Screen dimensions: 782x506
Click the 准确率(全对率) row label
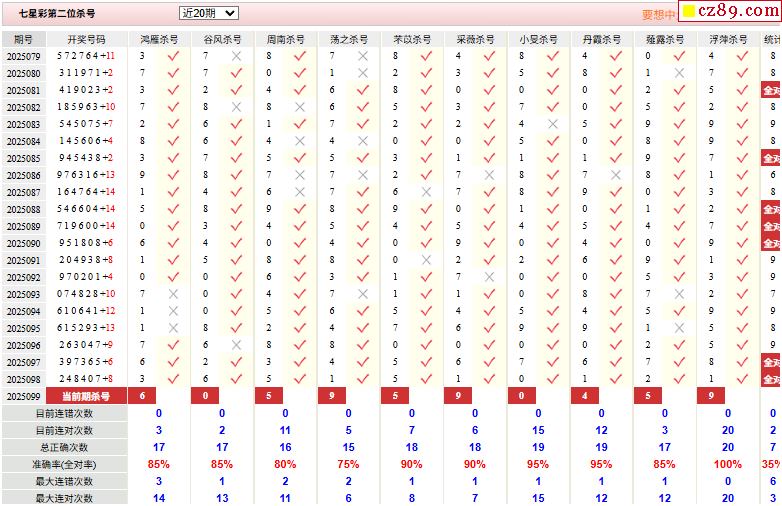coord(64,464)
